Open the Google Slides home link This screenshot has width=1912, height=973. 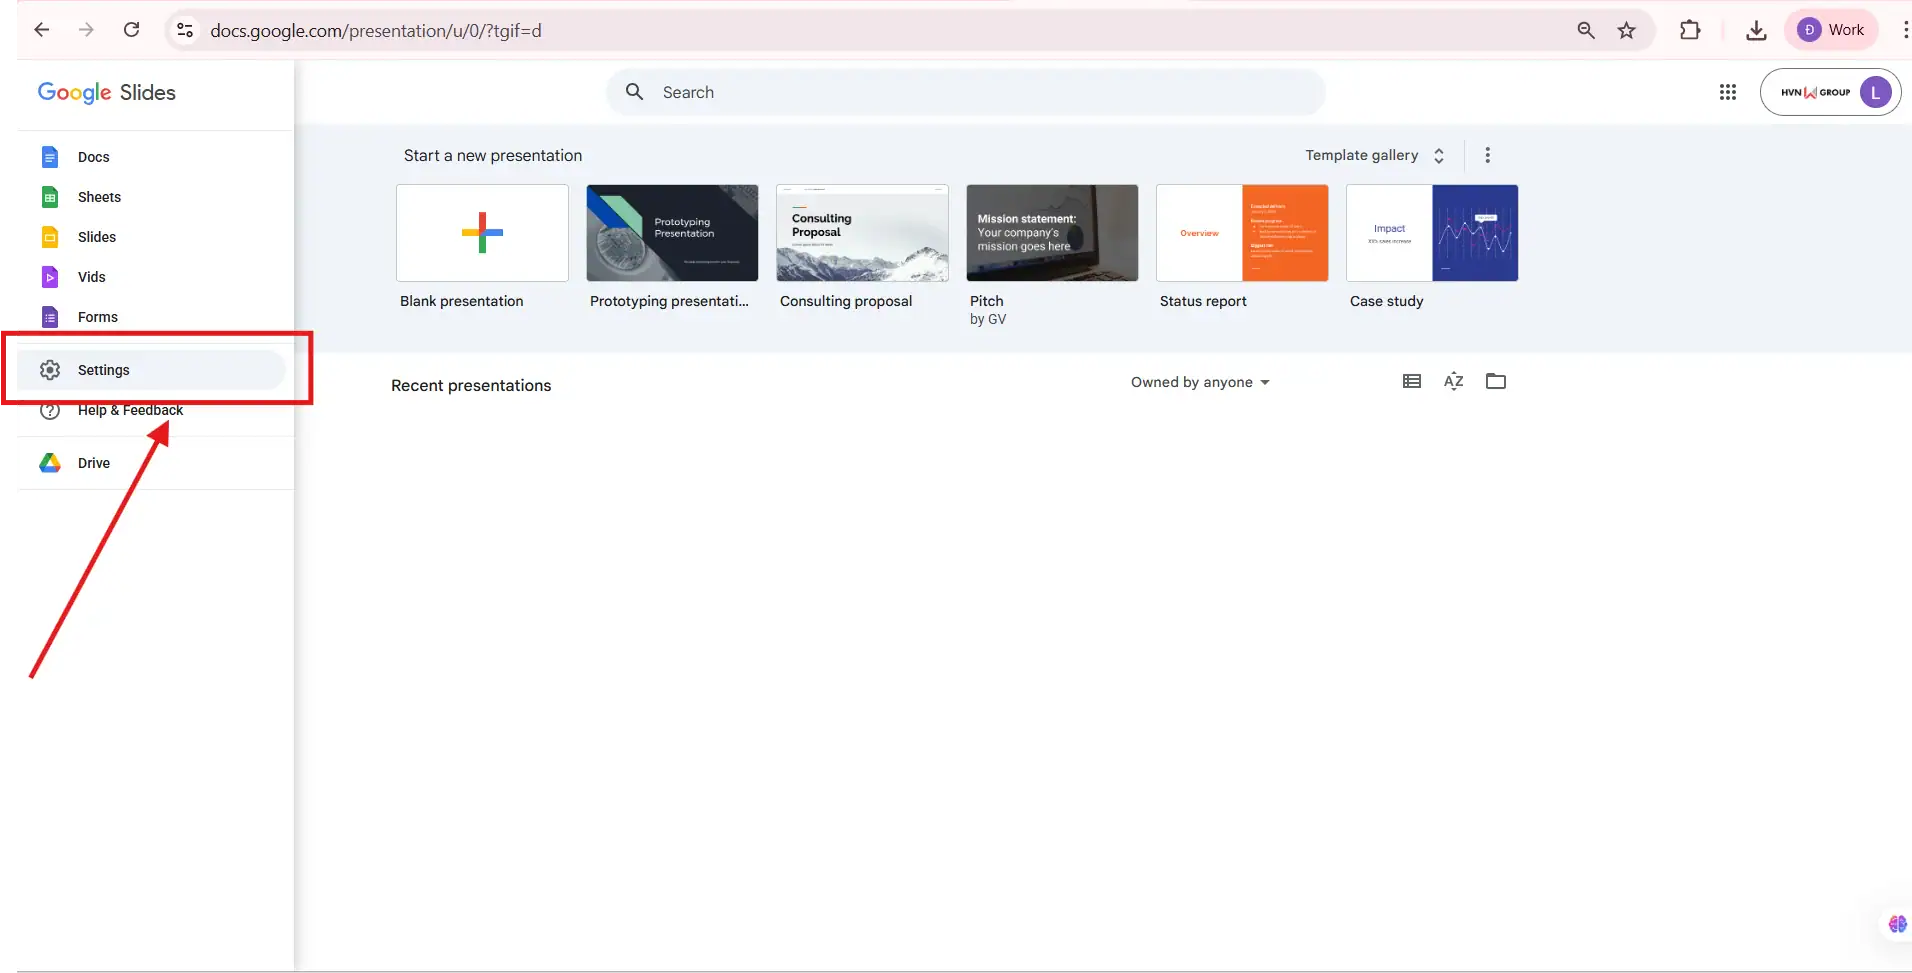click(107, 91)
